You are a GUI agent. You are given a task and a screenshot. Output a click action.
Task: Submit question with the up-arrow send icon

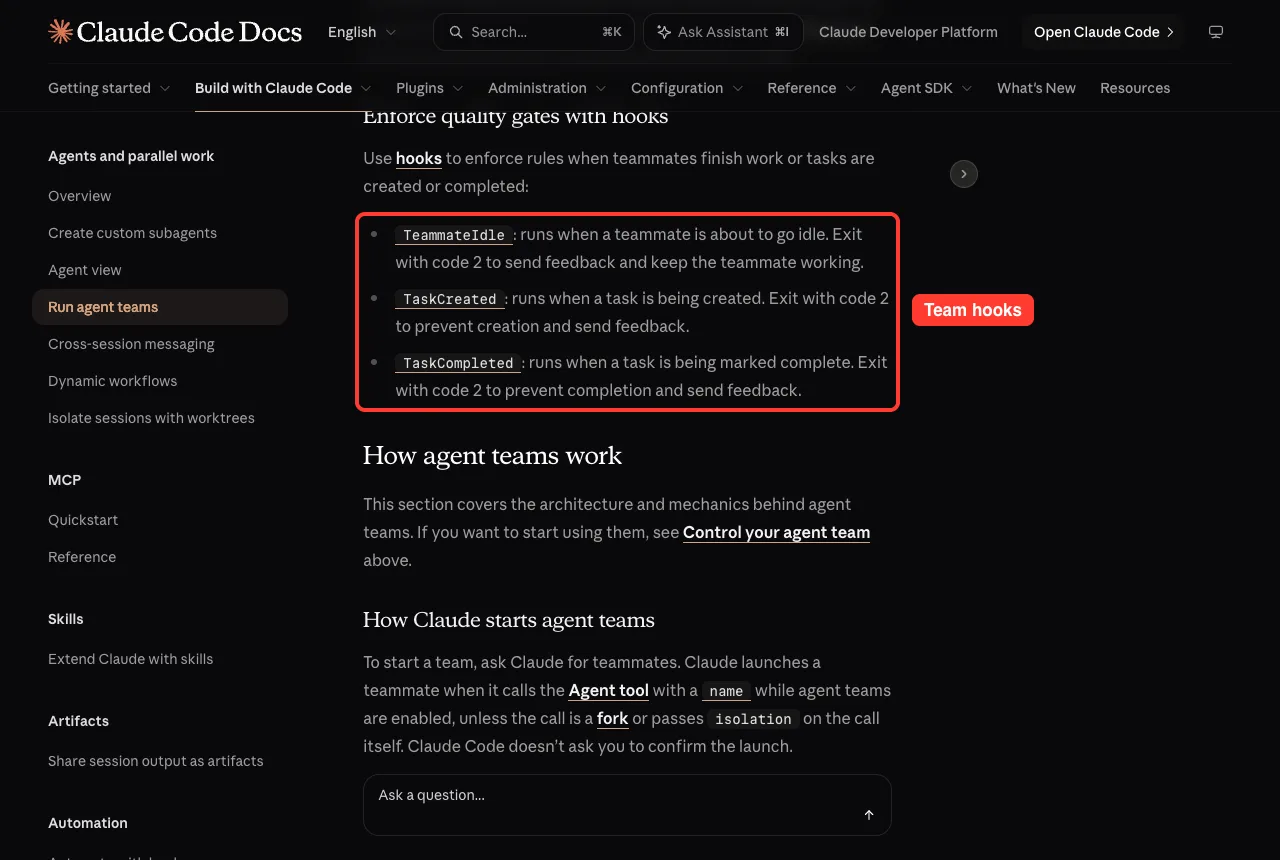point(869,815)
